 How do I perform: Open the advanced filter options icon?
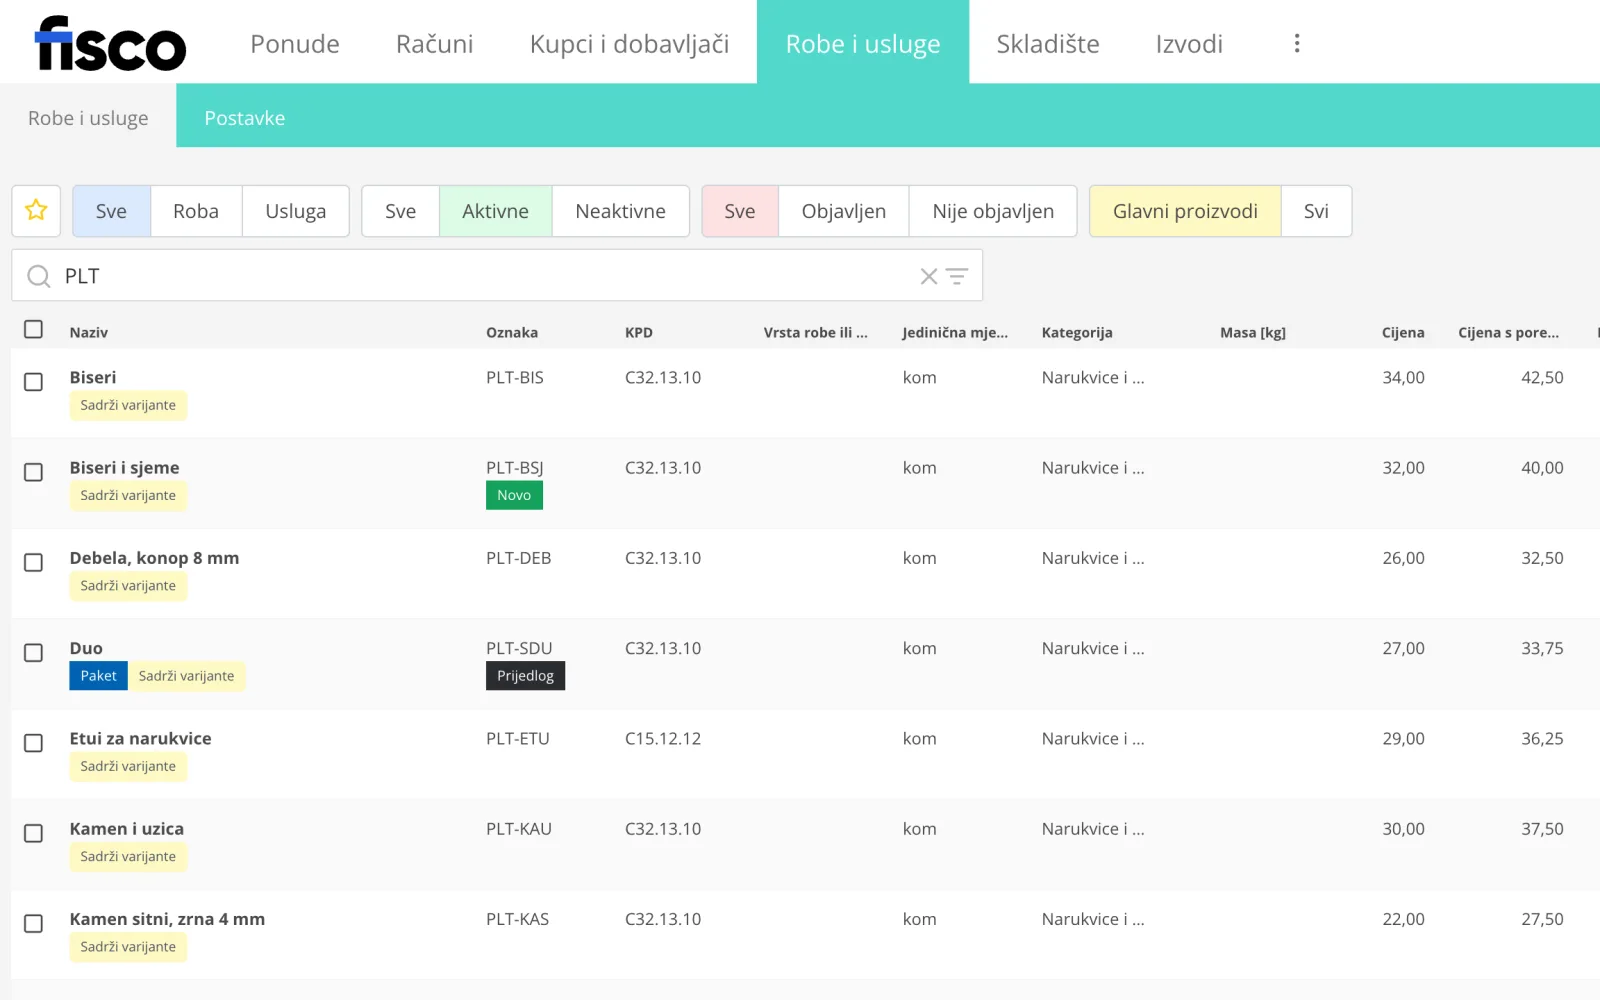(957, 276)
